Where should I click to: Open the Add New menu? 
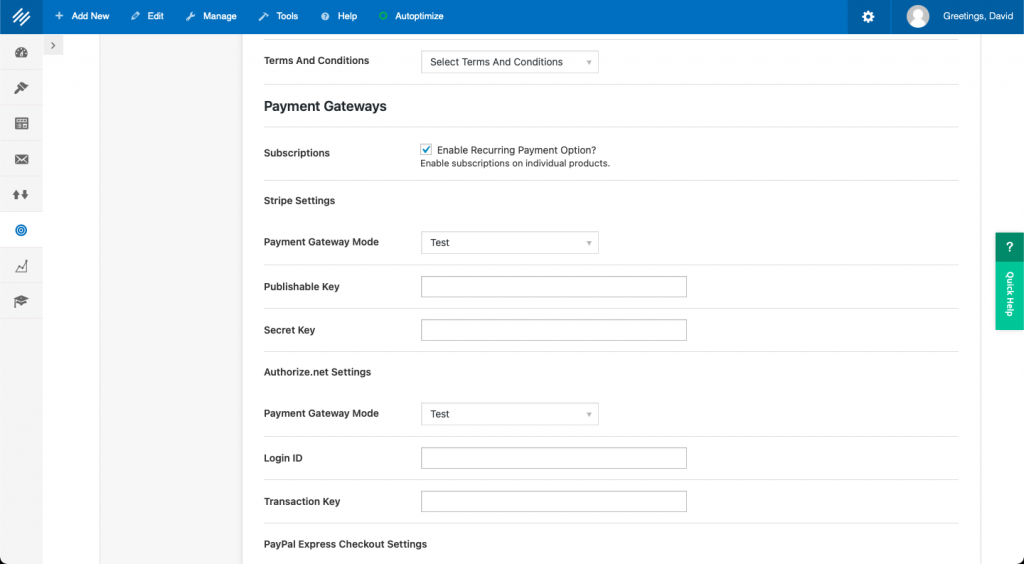(x=82, y=17)
